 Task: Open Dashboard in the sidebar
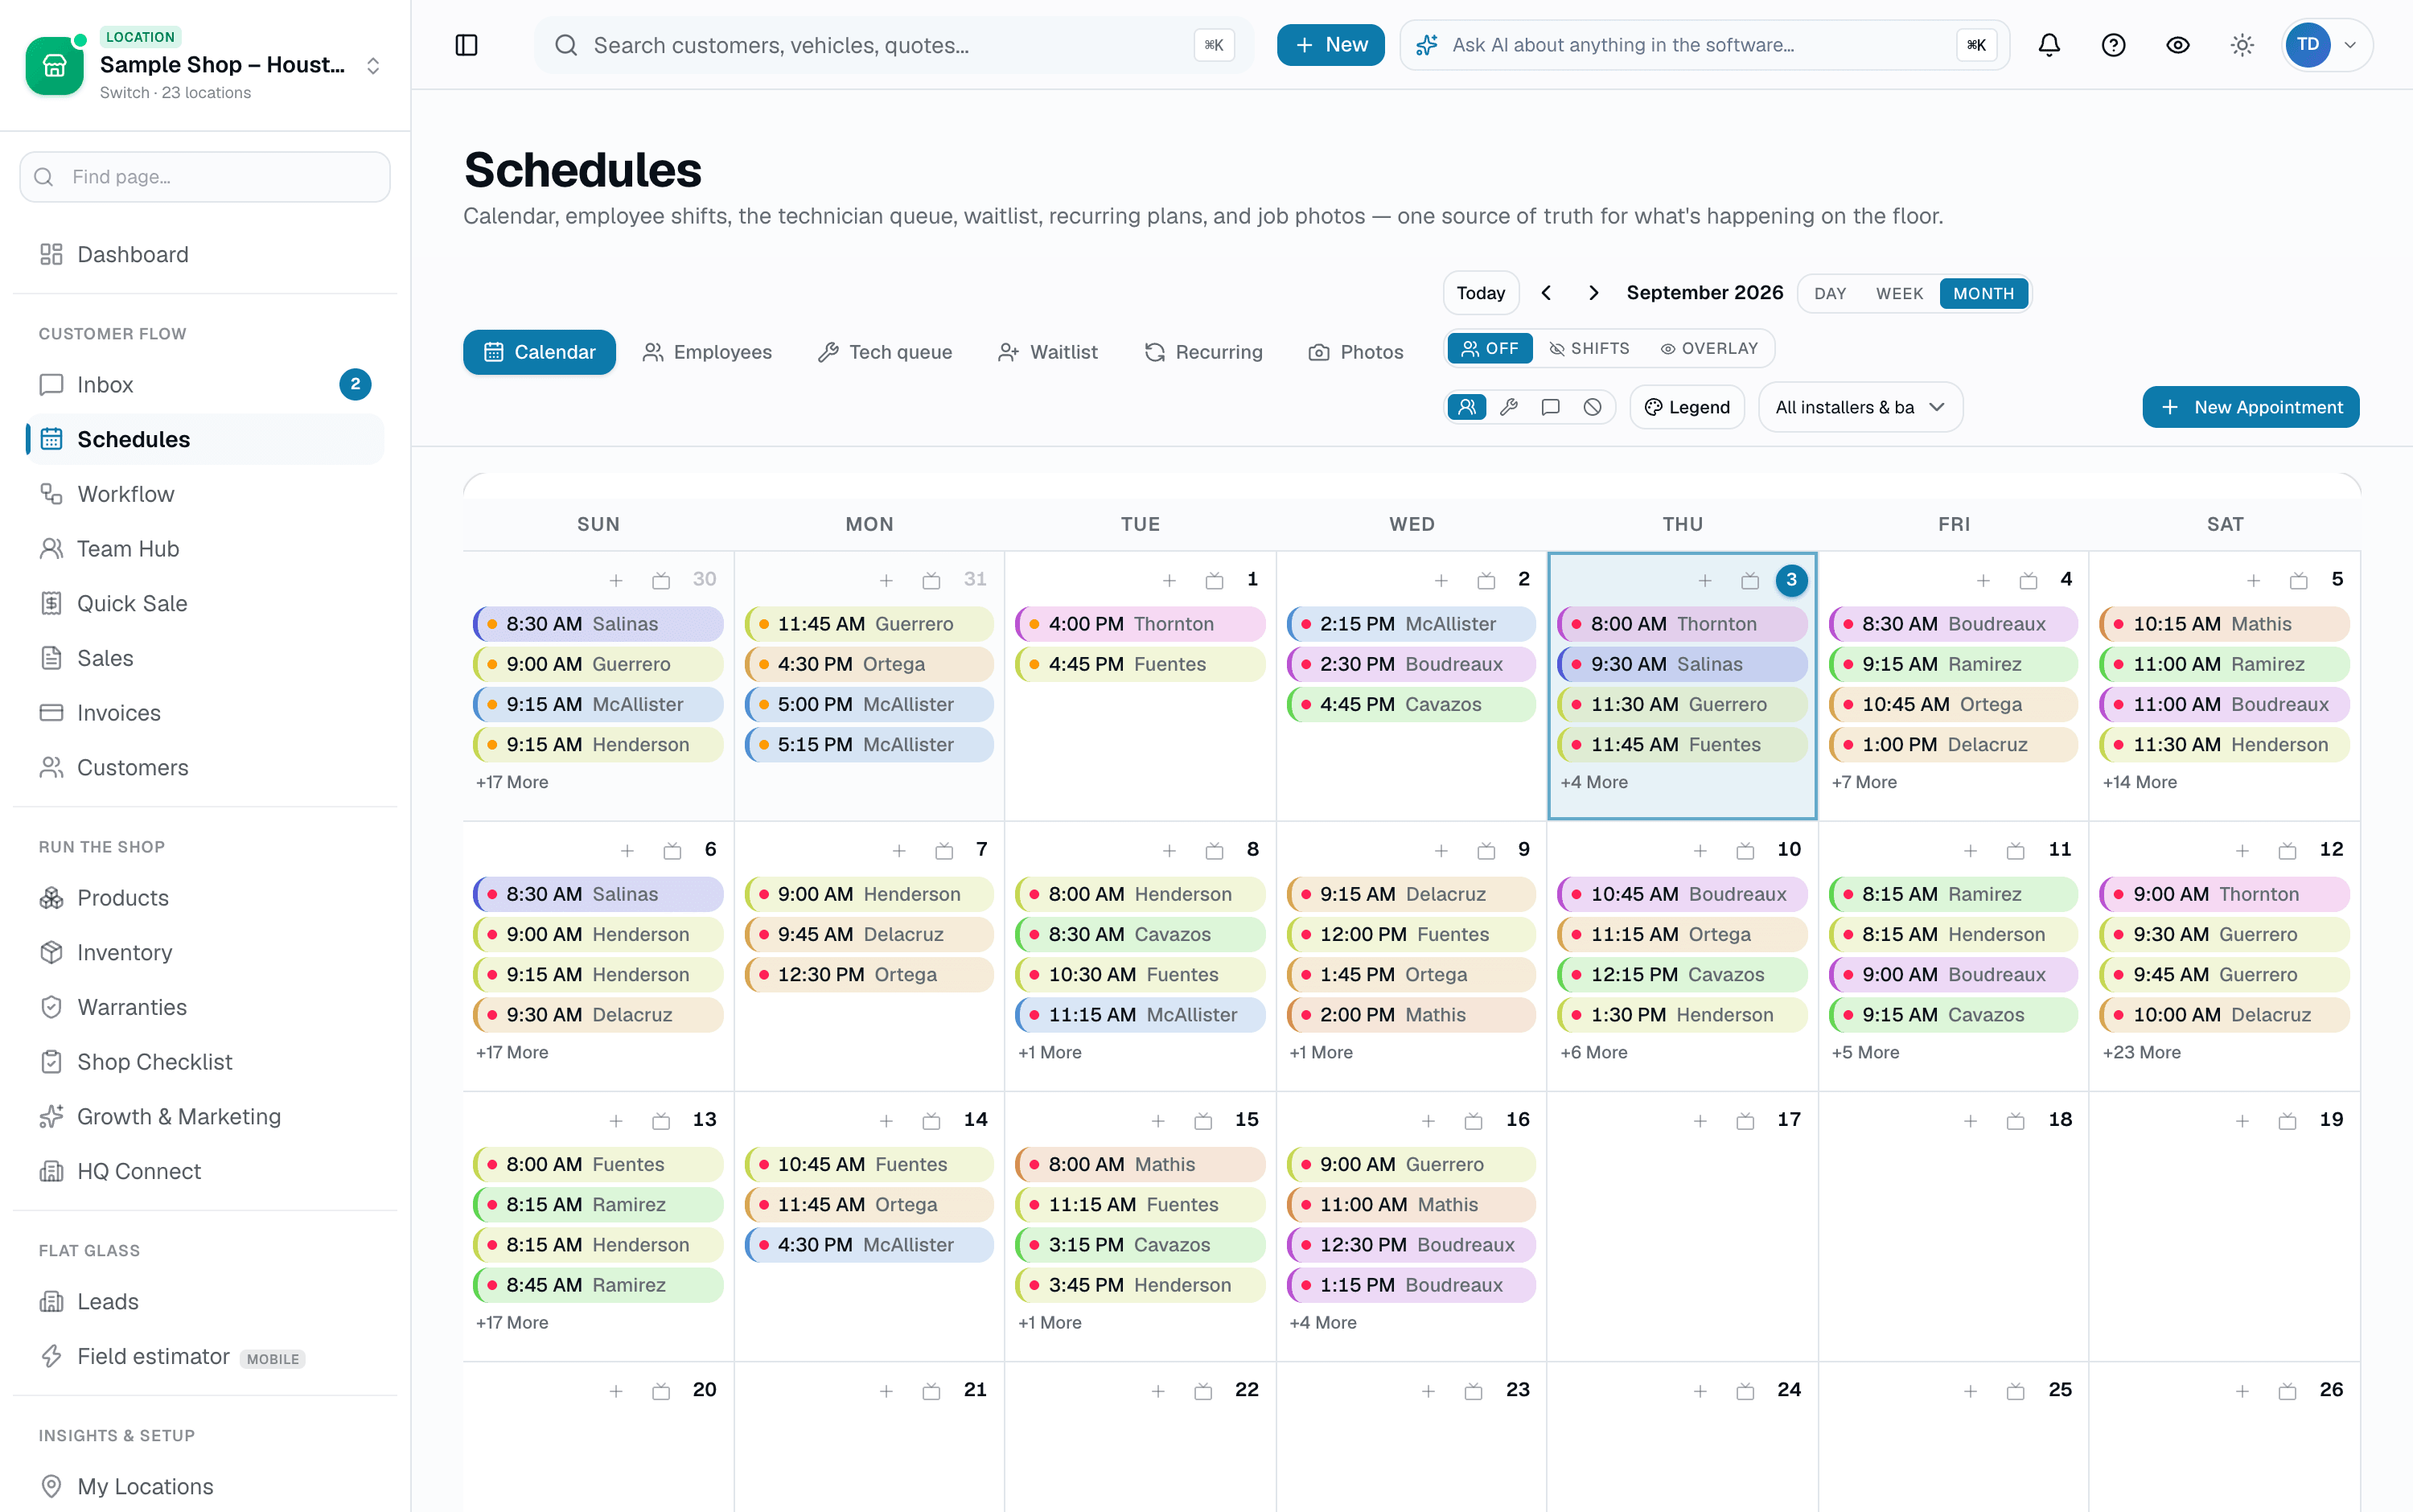click(x=205, y=254)
